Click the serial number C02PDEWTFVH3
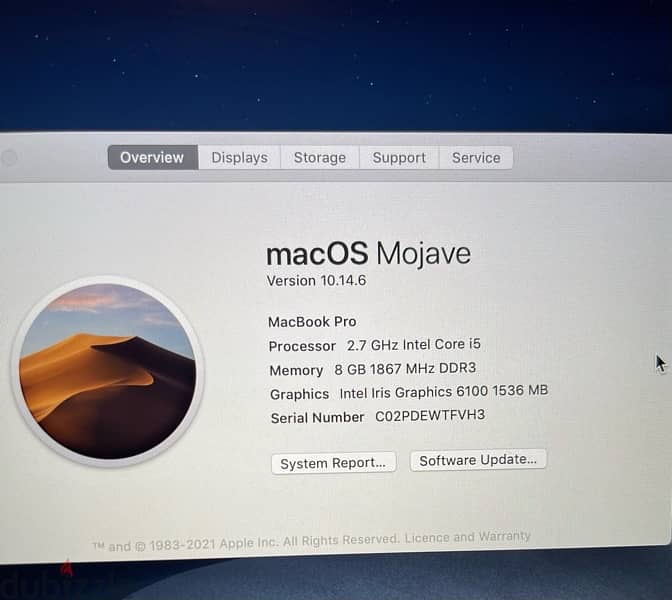 [429, 416]
